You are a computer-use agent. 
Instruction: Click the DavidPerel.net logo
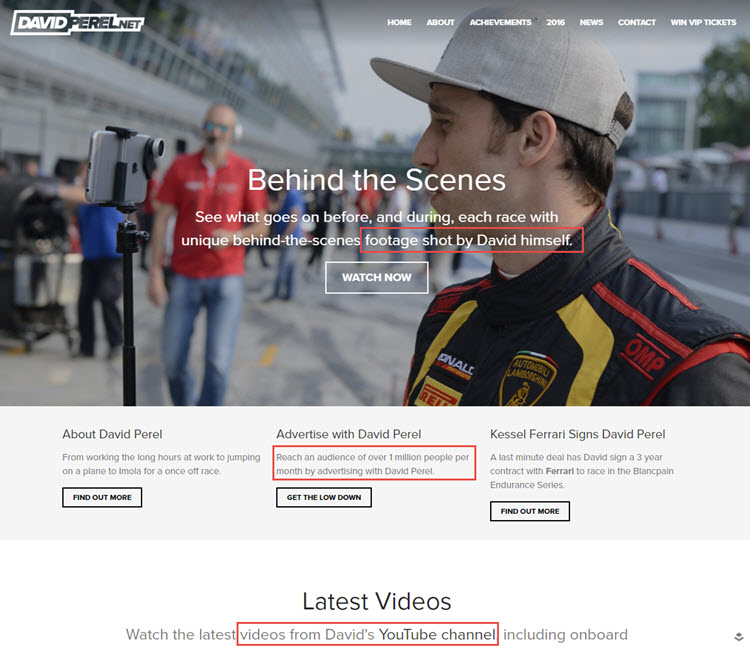(76, 21)
